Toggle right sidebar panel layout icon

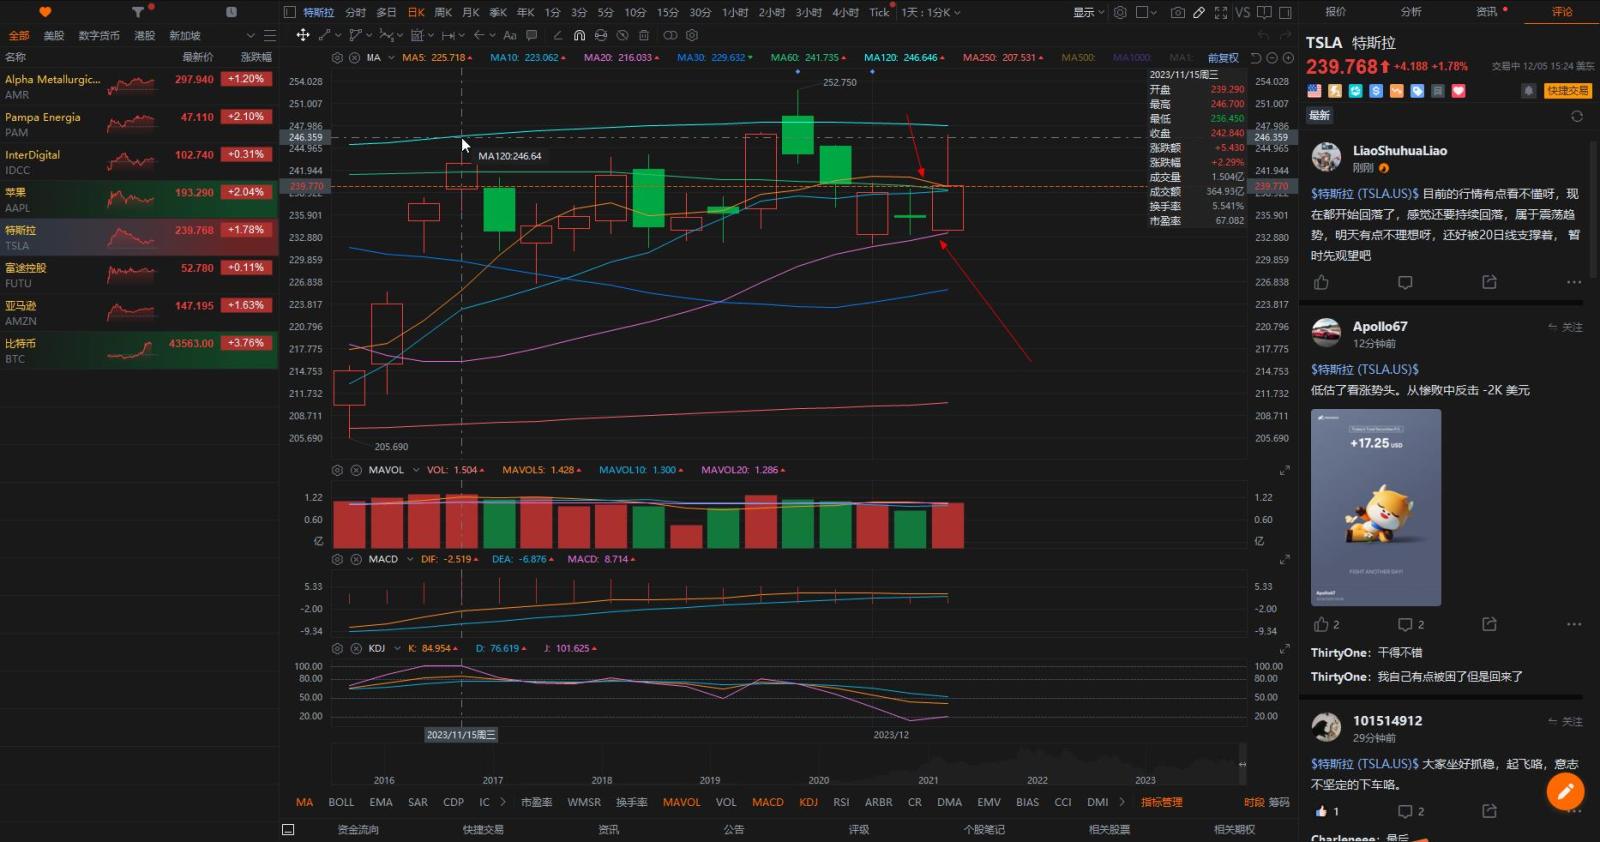[x=1286, y=12]
